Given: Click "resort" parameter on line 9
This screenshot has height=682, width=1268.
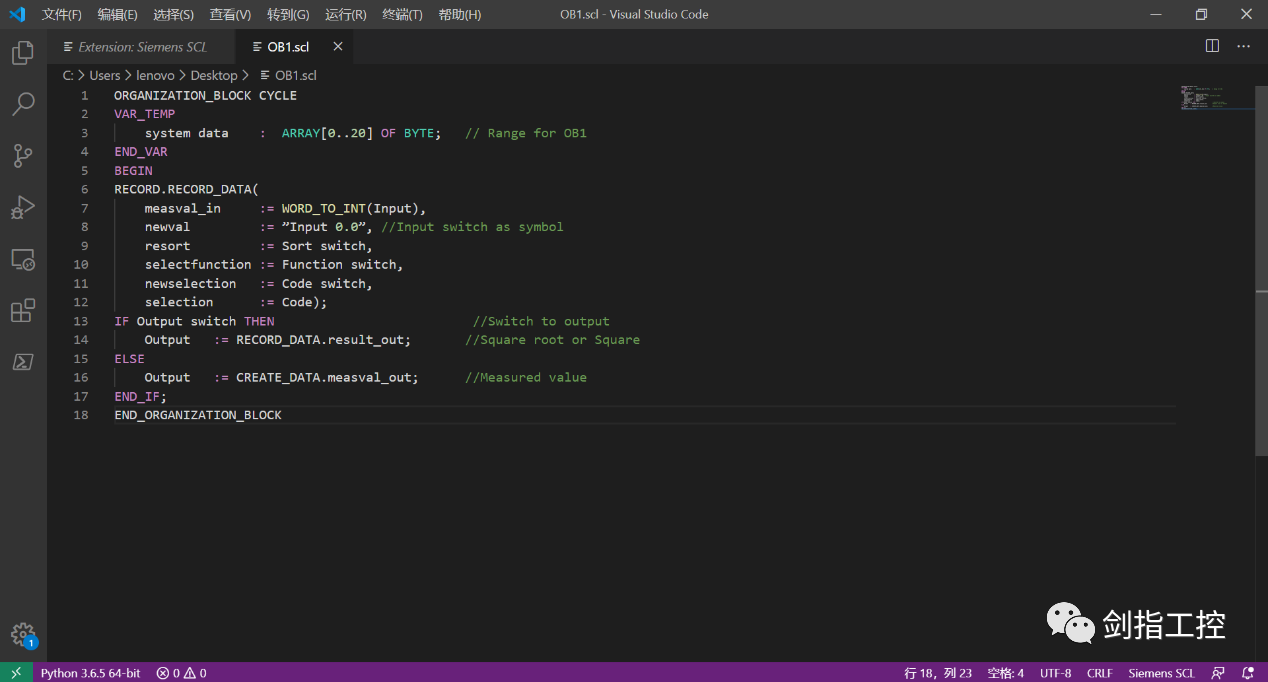Looking at the screenshot, I should click(167, 246).
